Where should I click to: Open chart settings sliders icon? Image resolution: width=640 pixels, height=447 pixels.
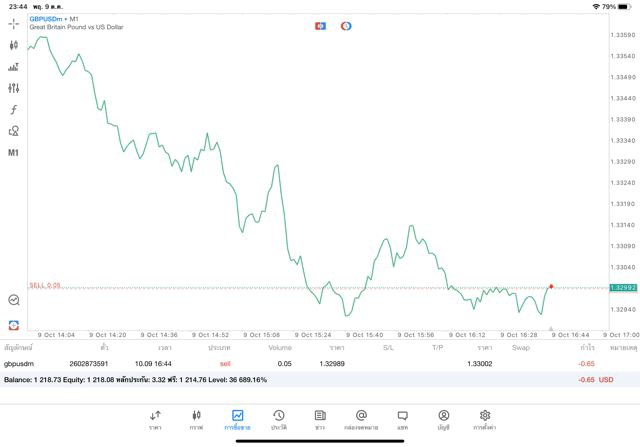13,88
